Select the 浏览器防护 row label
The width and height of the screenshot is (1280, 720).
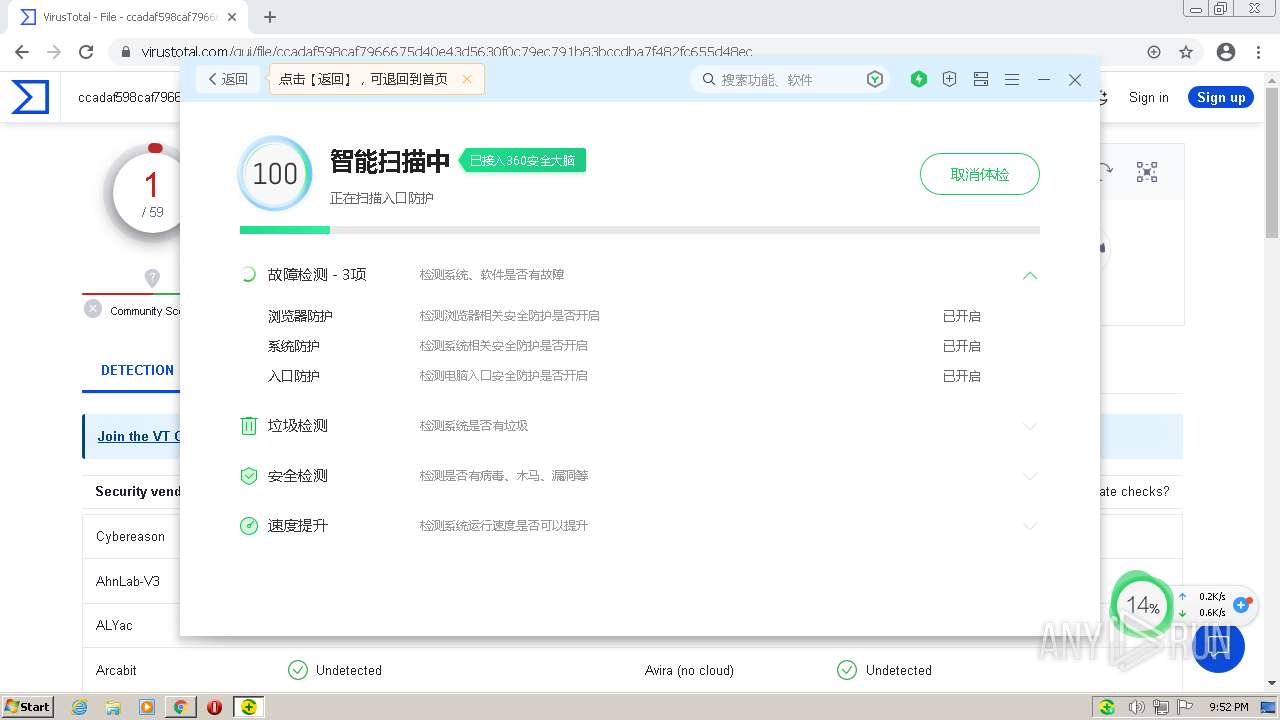click(300, 316)
